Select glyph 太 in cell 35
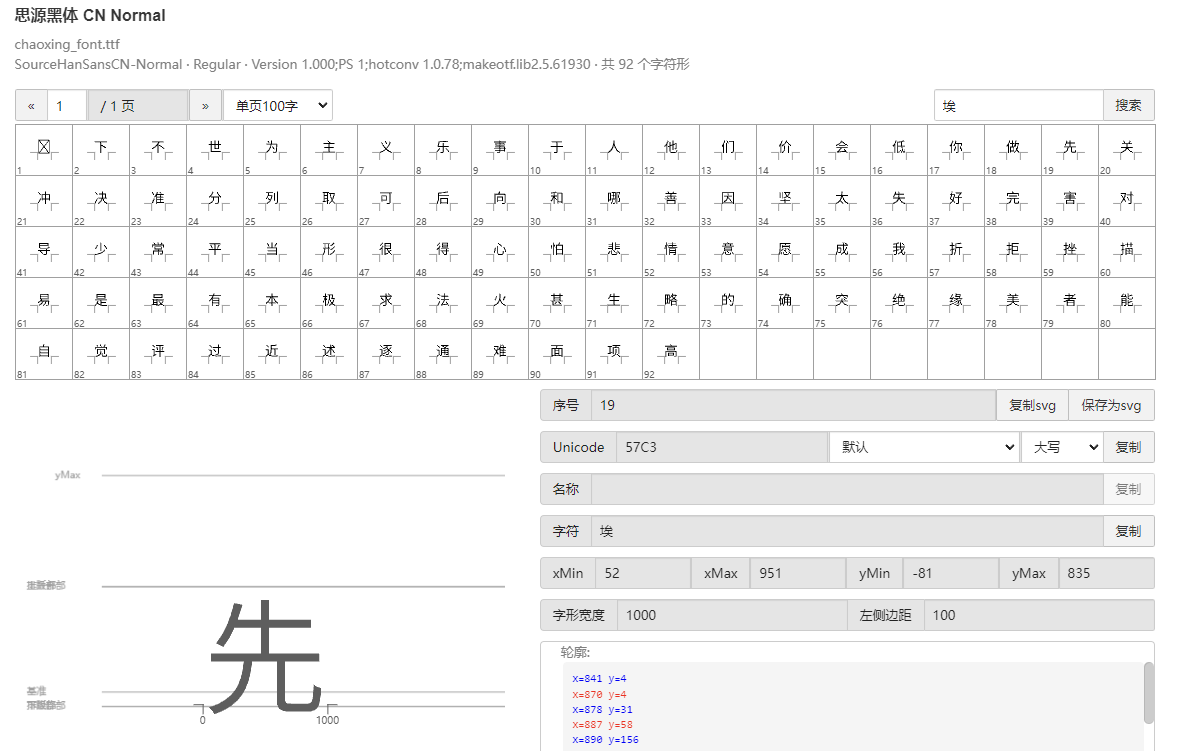The width and height of the screenshot is (1199, 751). pyautogui.click(x=842, y=202)
